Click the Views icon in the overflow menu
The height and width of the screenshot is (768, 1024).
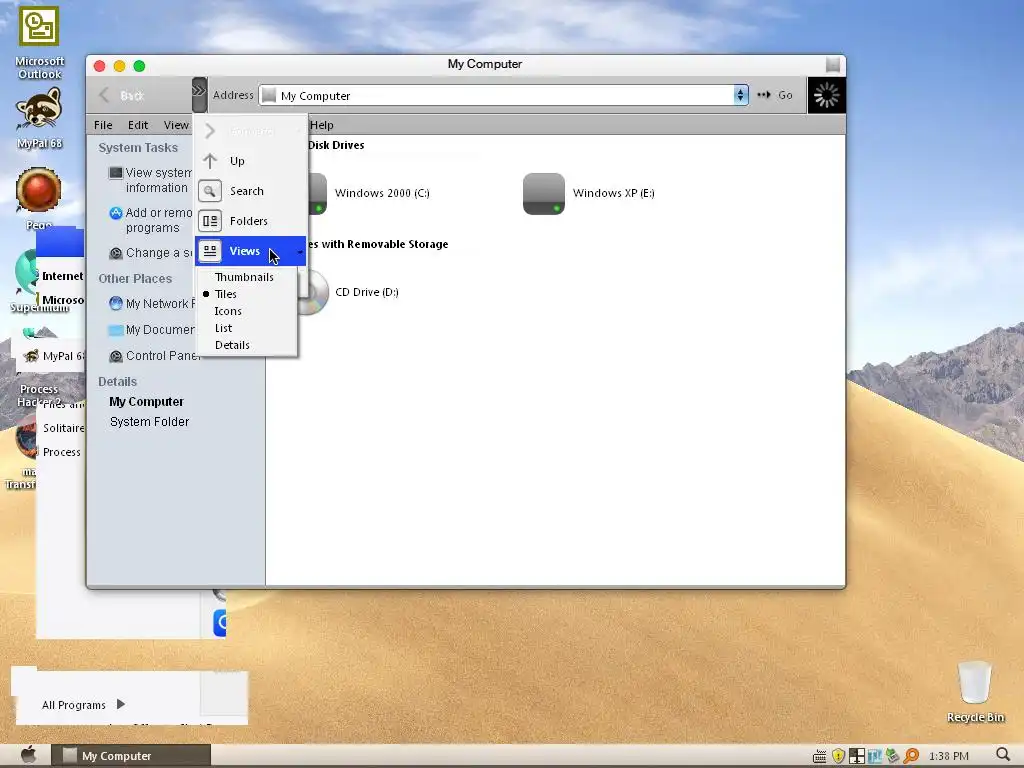click(x=210, y=251)
